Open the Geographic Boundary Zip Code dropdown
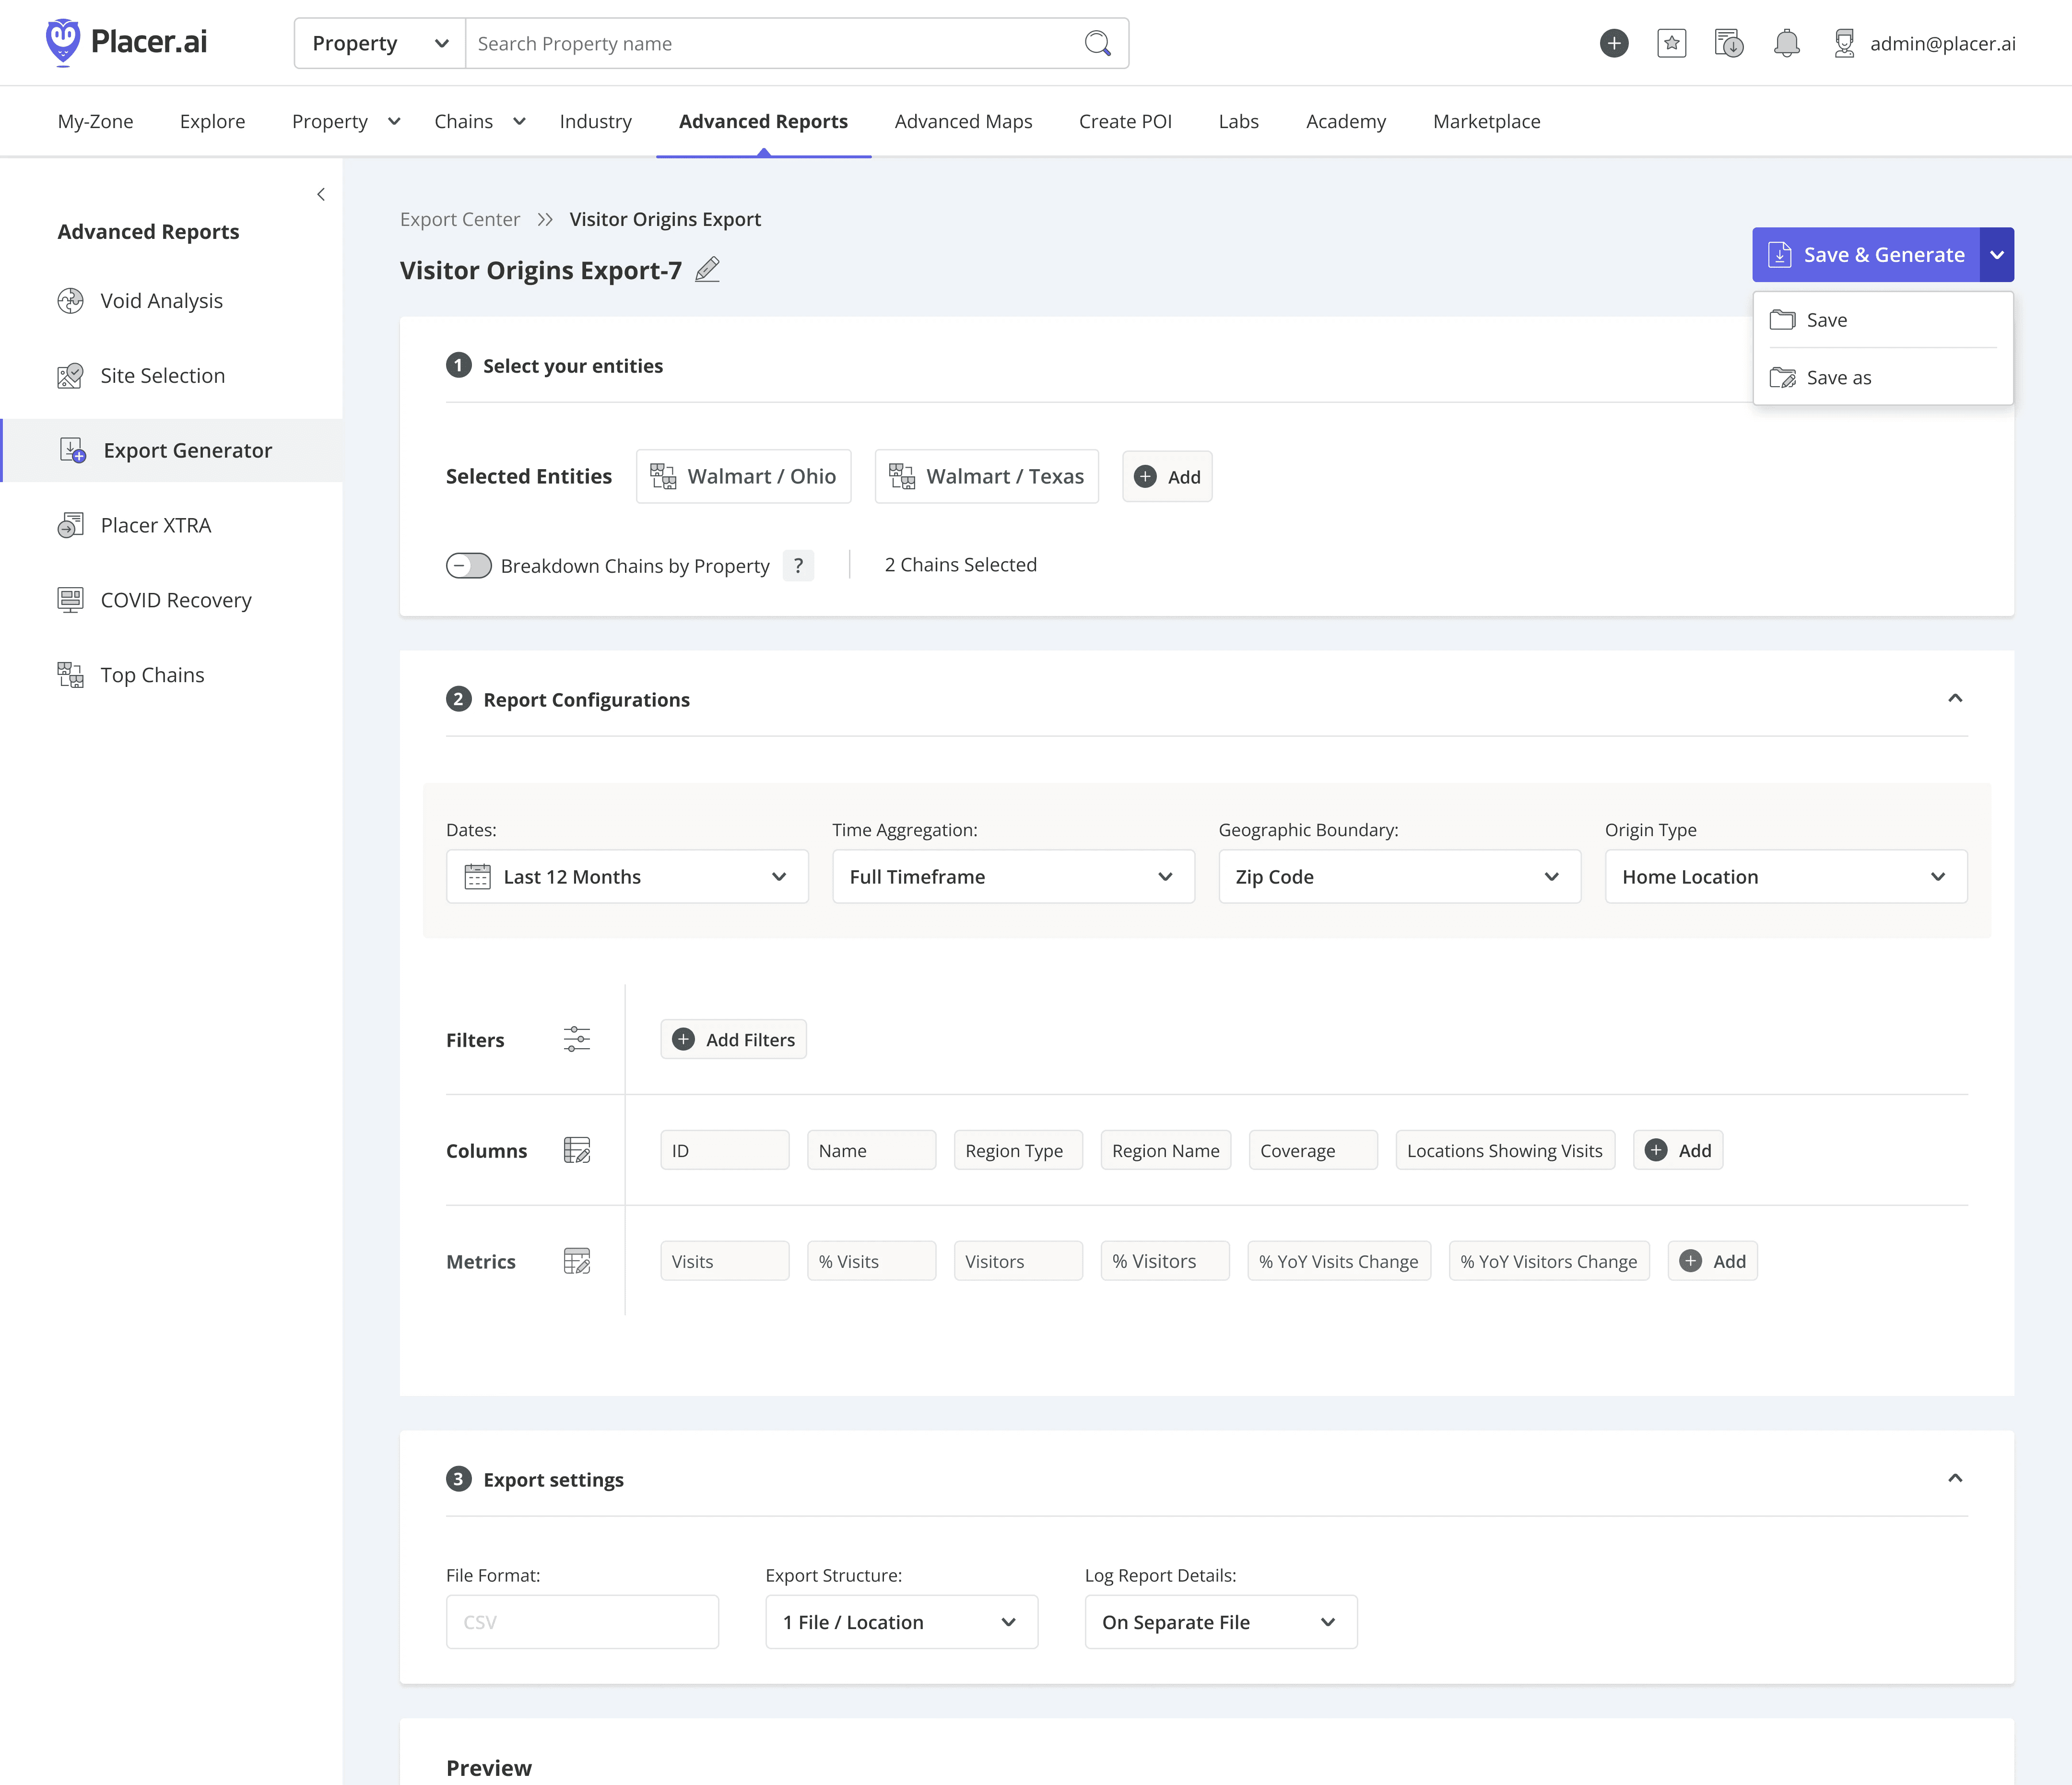The image size is (2072, 1785). click(x=1399, y=877)
